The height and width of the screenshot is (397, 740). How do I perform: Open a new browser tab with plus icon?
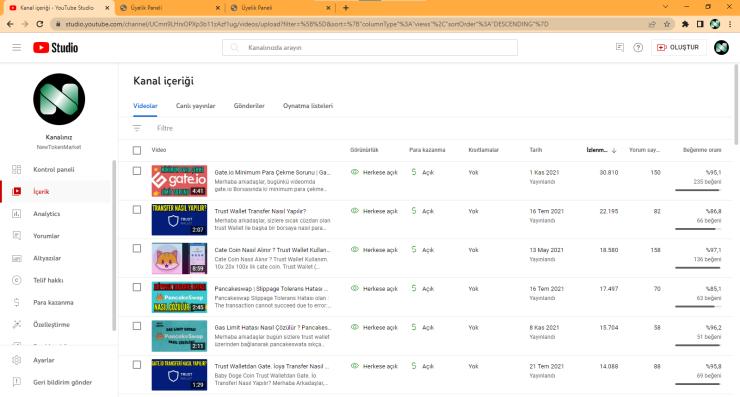click(346, 8)
